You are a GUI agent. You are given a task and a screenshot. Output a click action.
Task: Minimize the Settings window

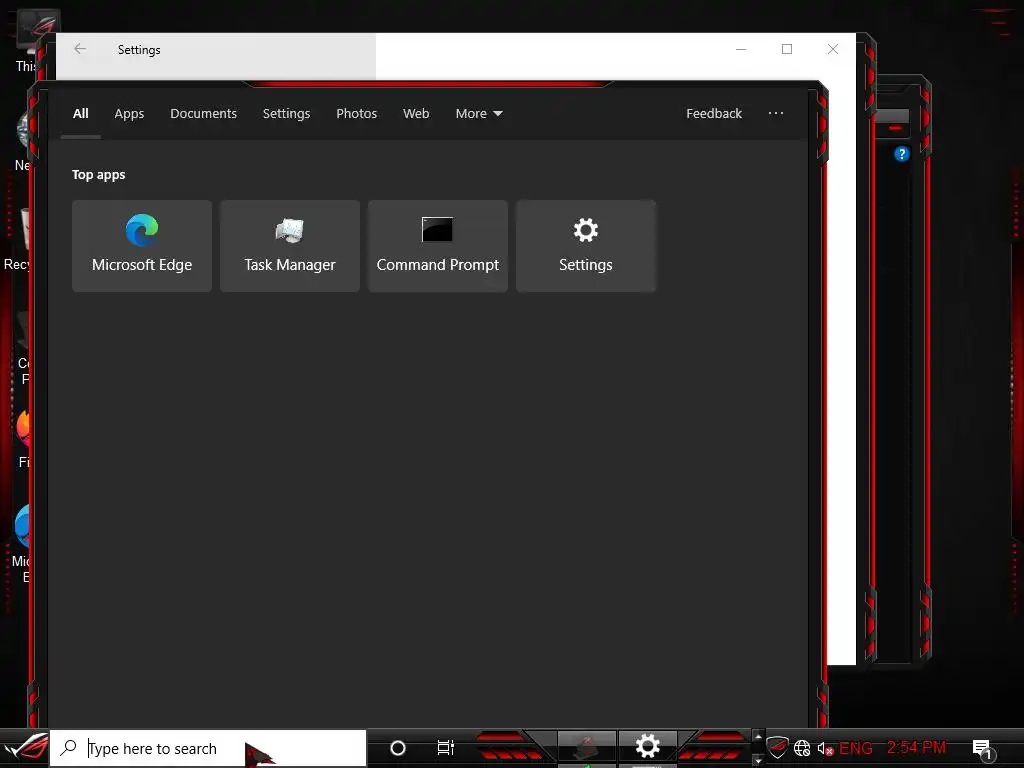[741, 49]
